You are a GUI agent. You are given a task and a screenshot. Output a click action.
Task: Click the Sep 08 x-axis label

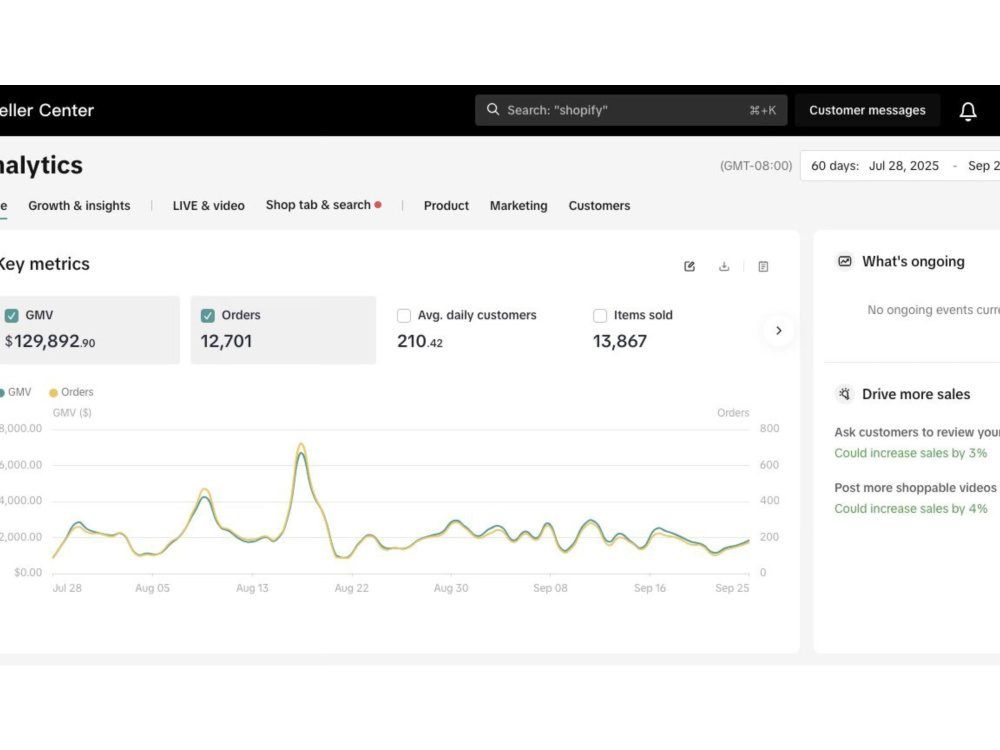(550, 588)
